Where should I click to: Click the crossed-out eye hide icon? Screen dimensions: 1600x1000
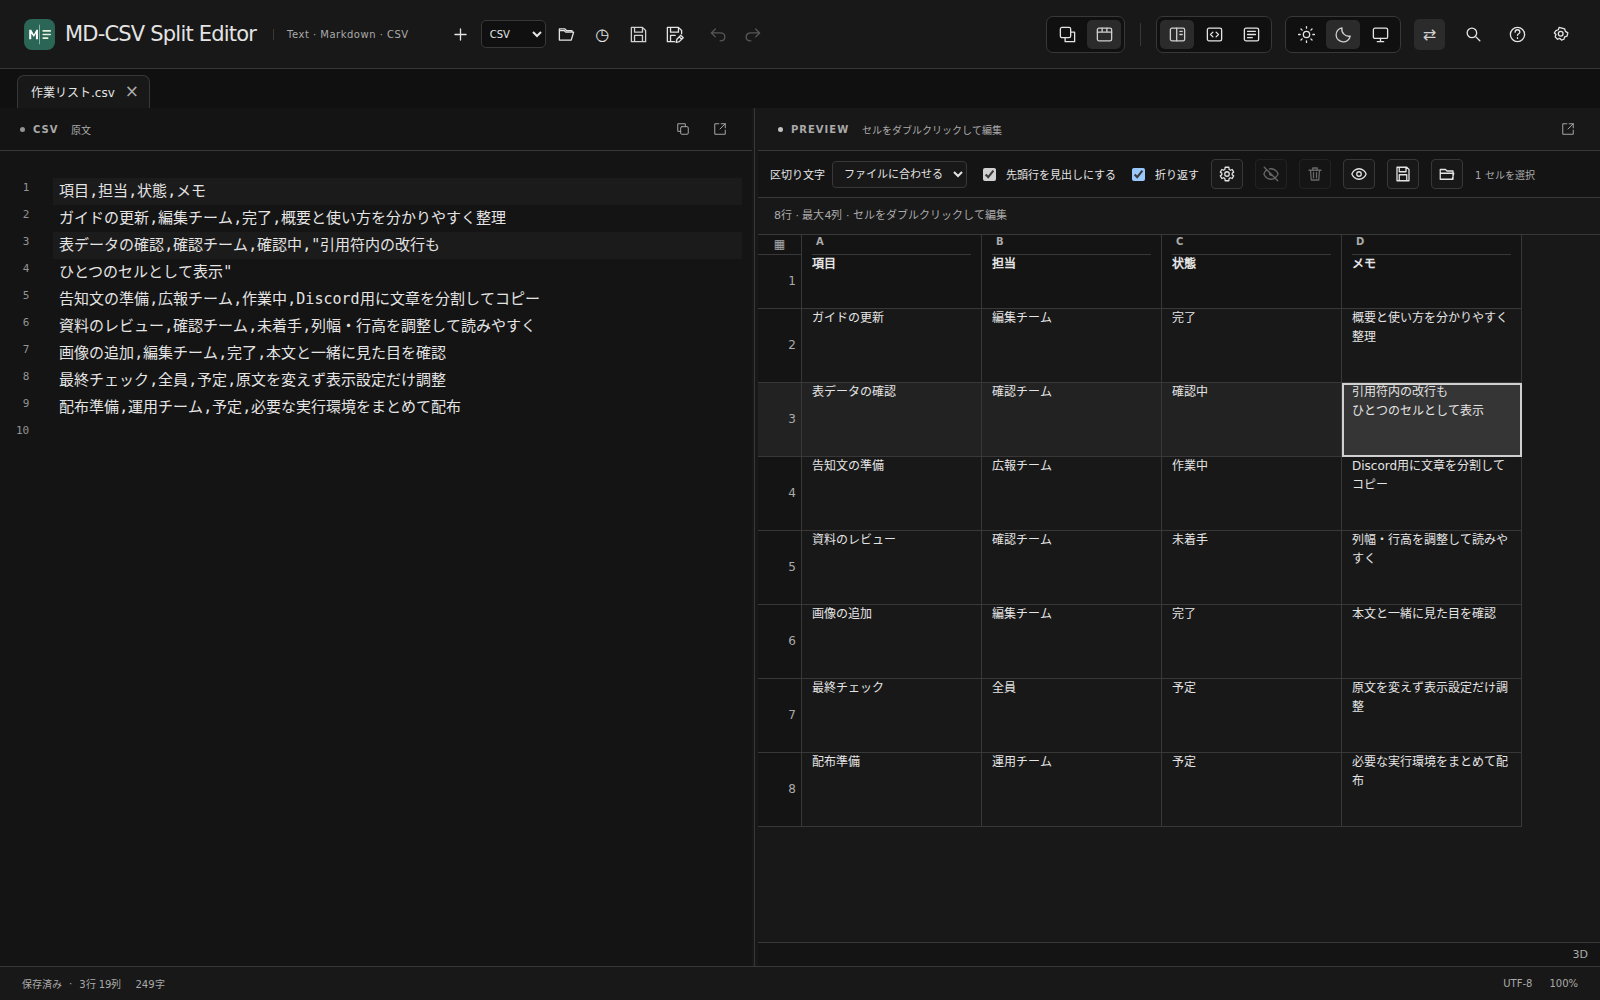pos(1271,174)
